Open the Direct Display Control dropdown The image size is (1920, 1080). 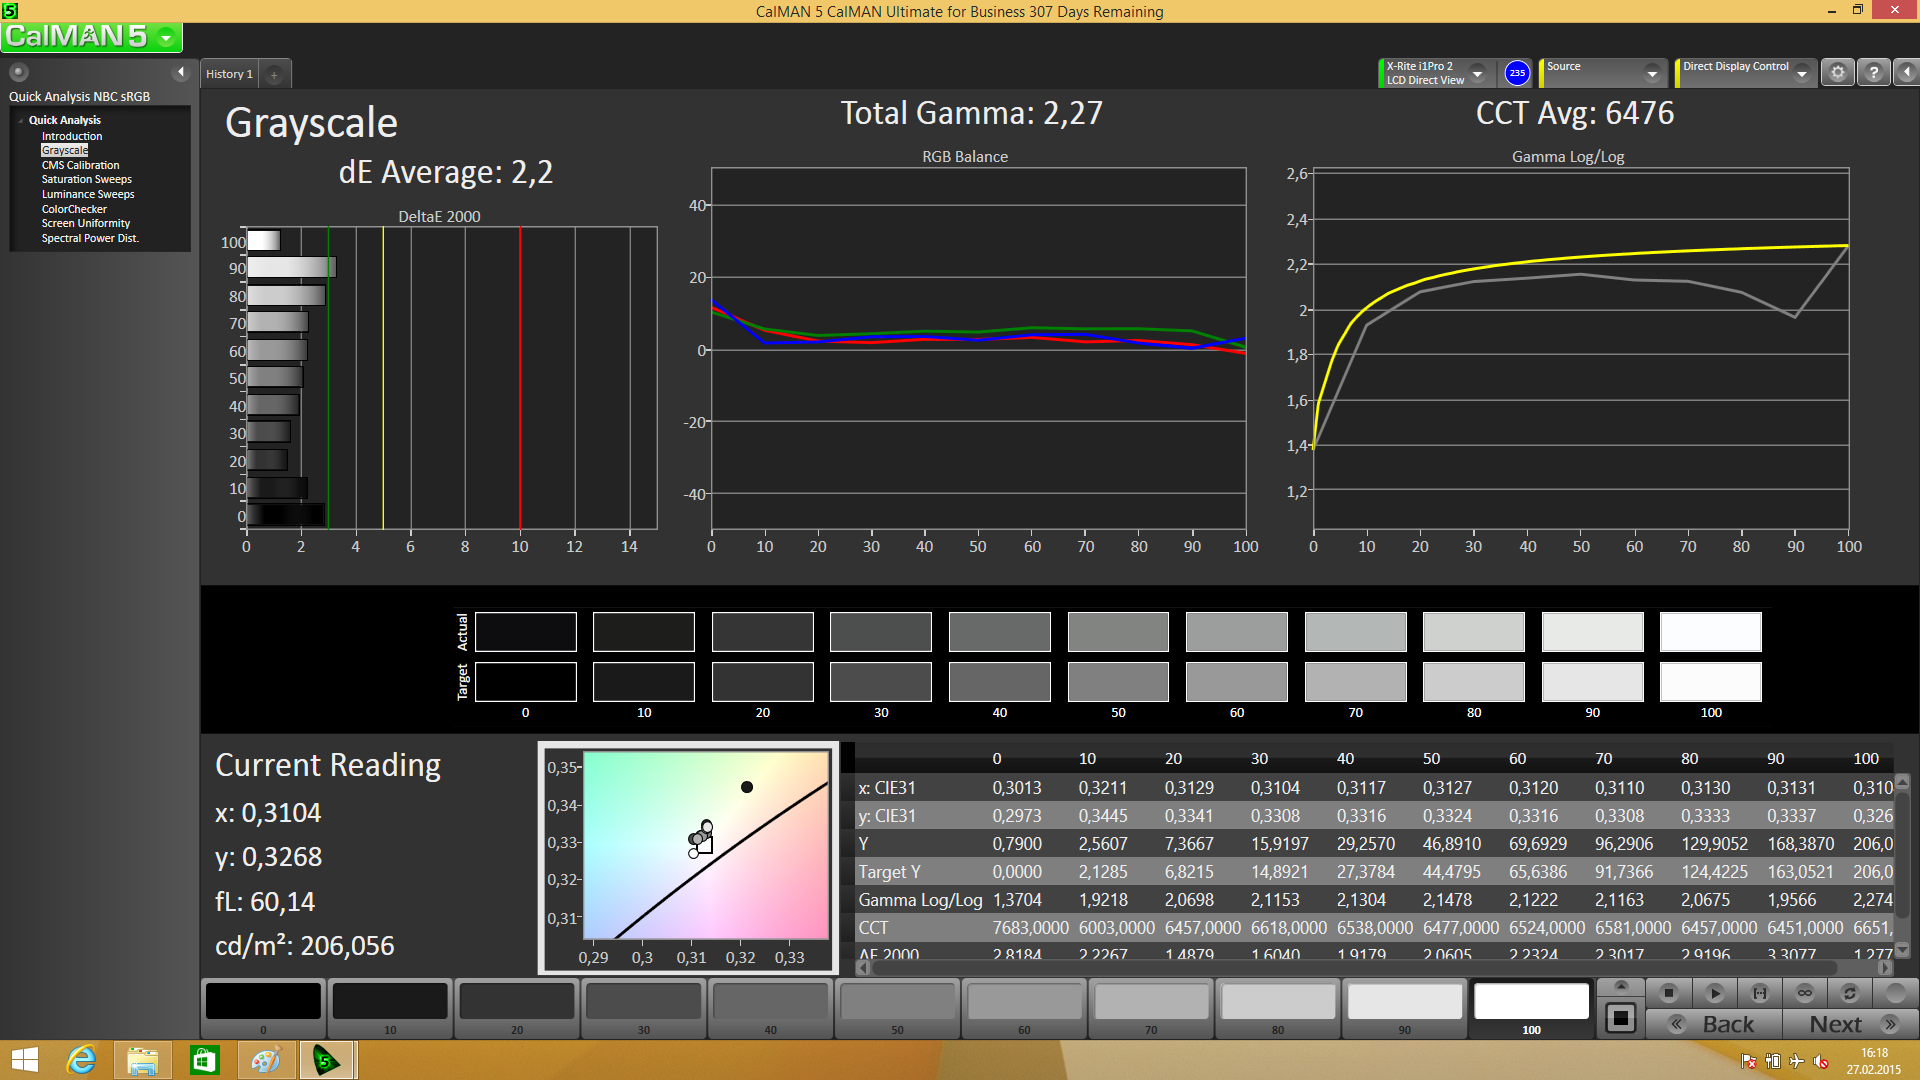pos(1802,73)
